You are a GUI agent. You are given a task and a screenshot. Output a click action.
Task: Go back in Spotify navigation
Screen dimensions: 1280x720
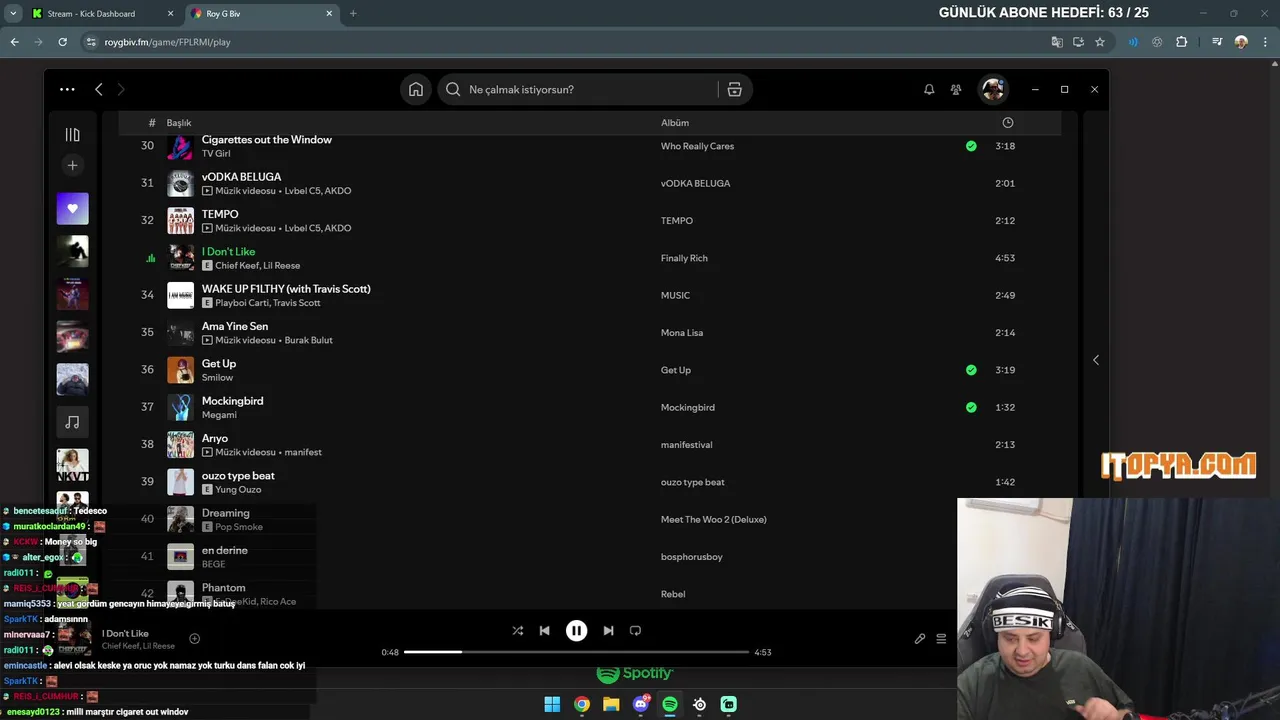click(x=98, y=89)
